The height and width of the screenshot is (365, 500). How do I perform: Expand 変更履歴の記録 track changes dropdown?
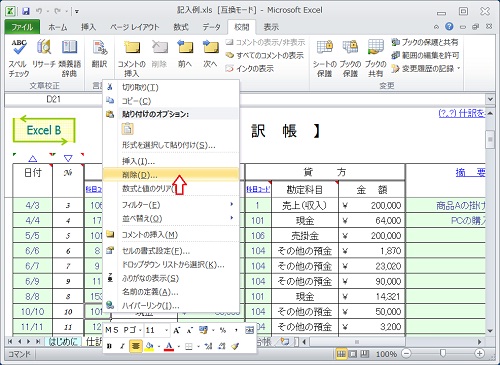[459, 68]
